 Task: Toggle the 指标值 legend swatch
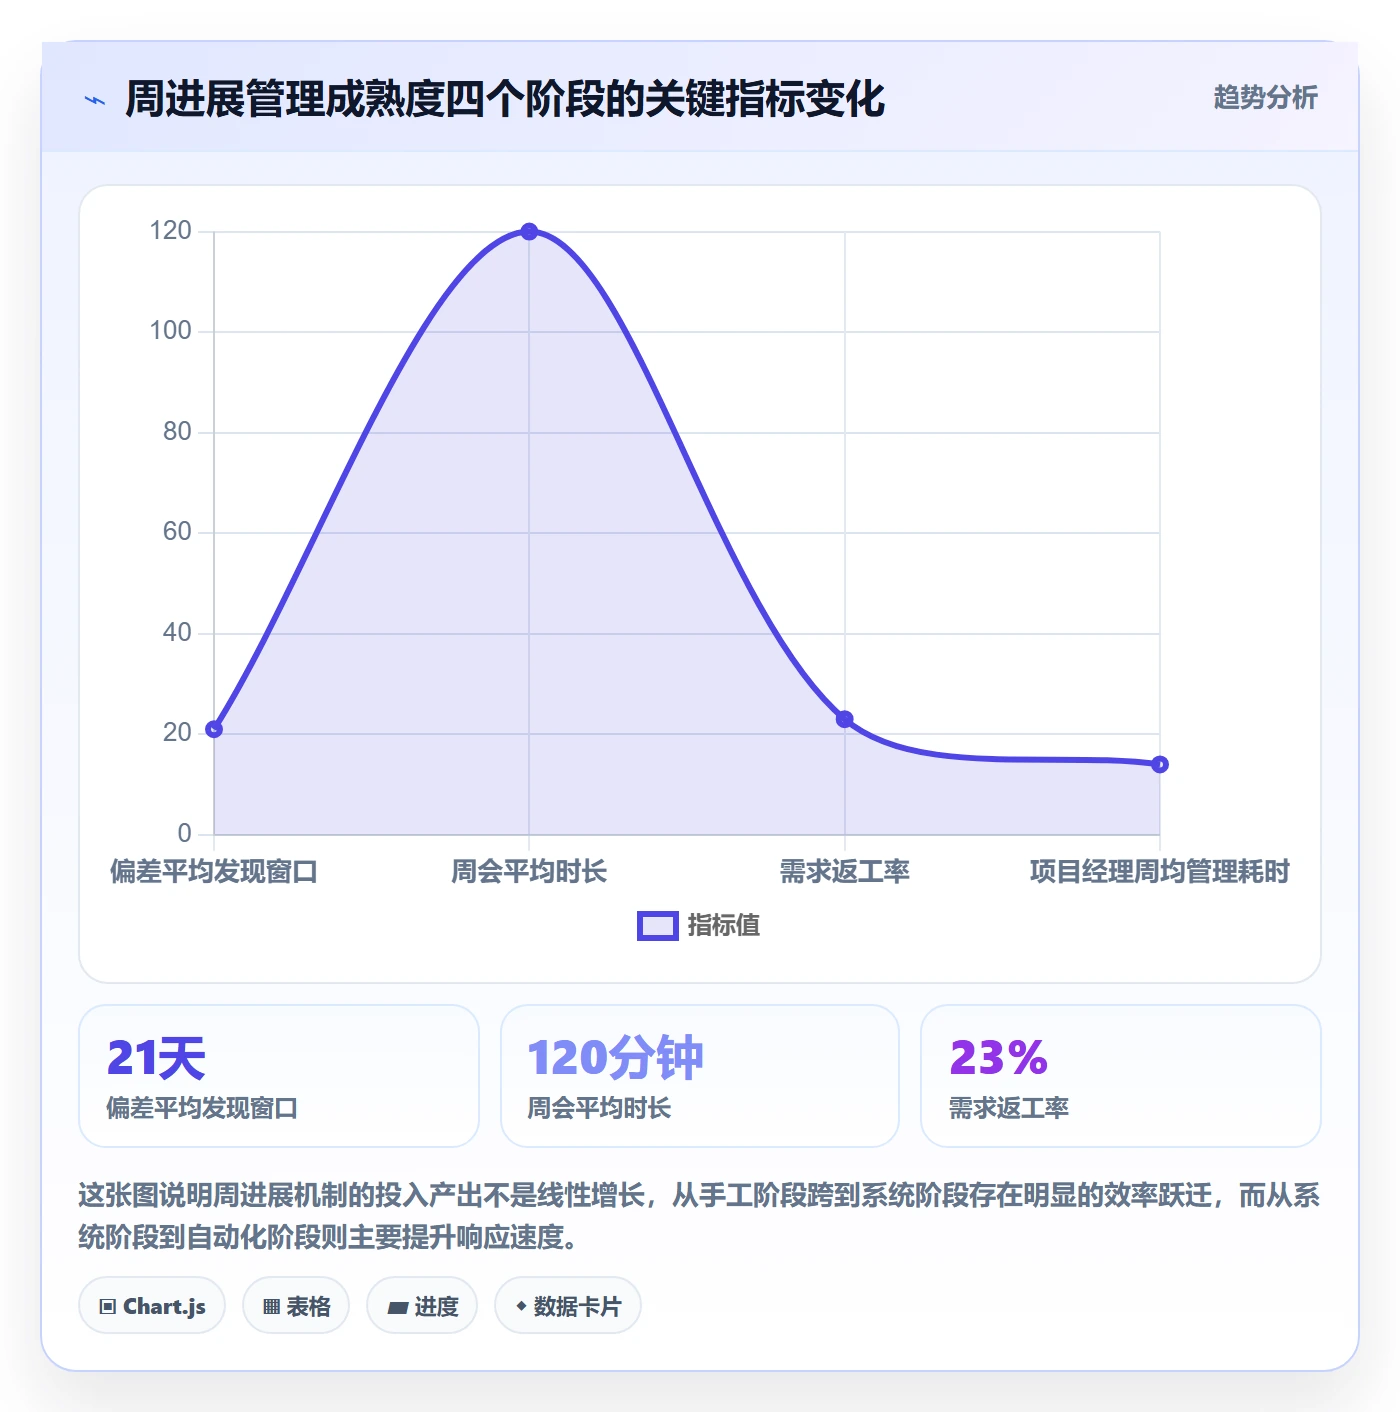pos(658,926)
